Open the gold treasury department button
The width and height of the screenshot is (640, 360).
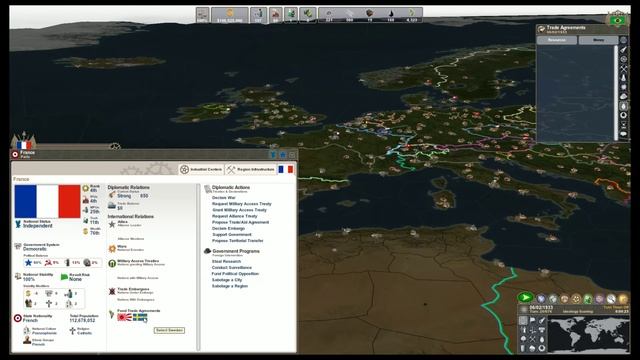coord(623,299)
